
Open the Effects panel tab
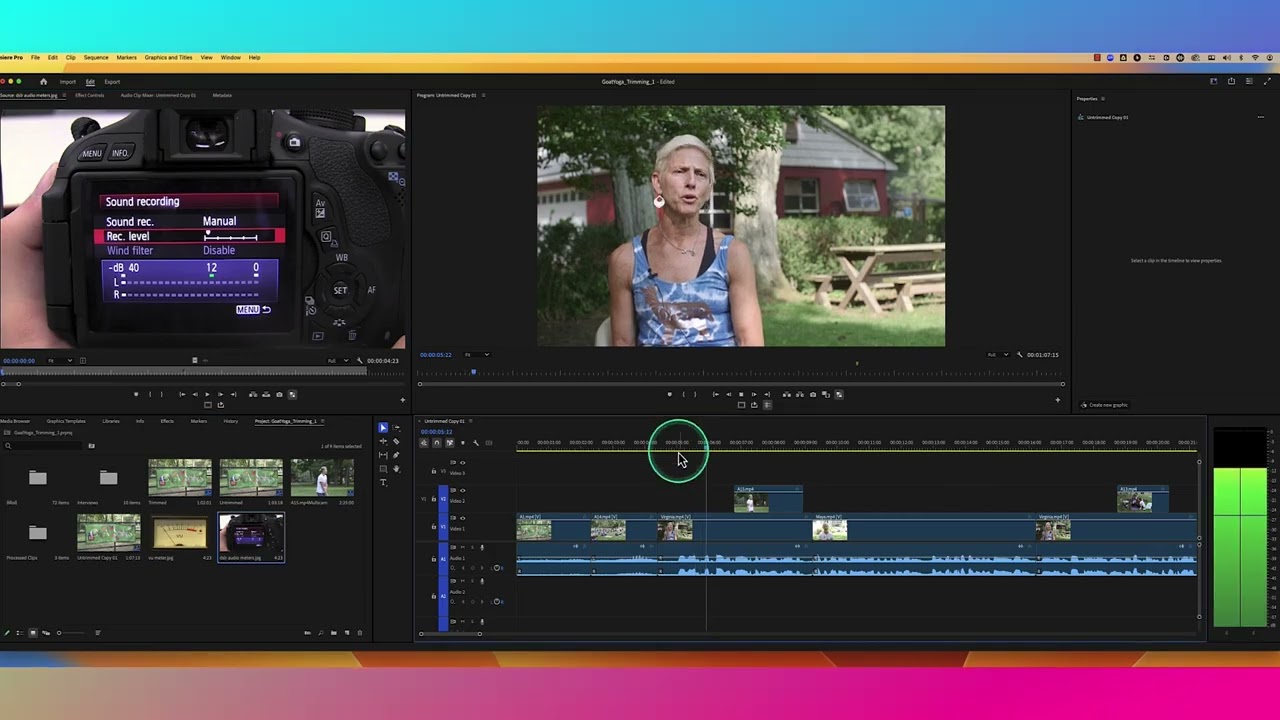[x=167, y=421]
